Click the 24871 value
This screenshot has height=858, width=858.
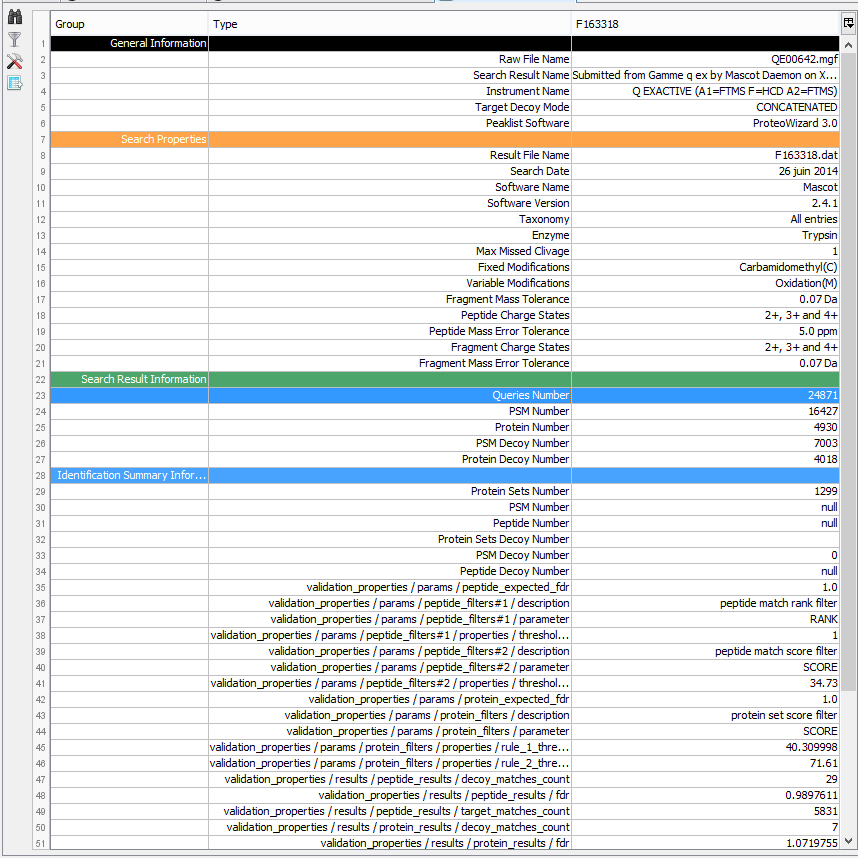705,395
